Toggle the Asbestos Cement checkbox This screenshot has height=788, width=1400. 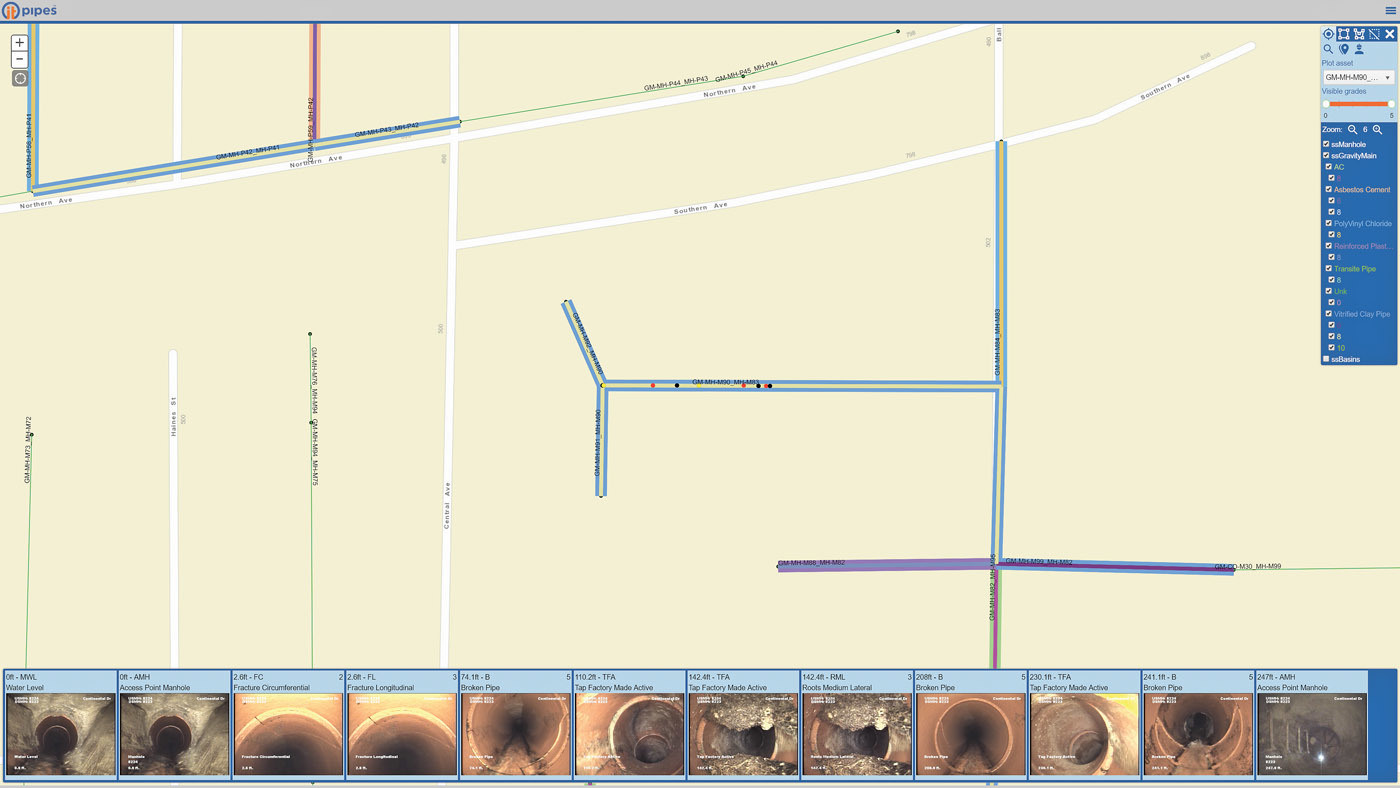point(1329,189)
